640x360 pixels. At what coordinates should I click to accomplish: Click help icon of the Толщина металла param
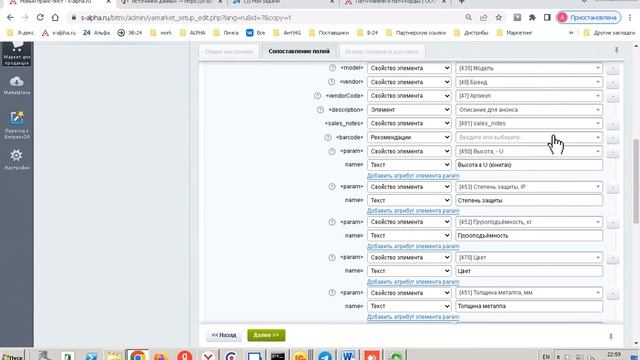click(332, 293)
